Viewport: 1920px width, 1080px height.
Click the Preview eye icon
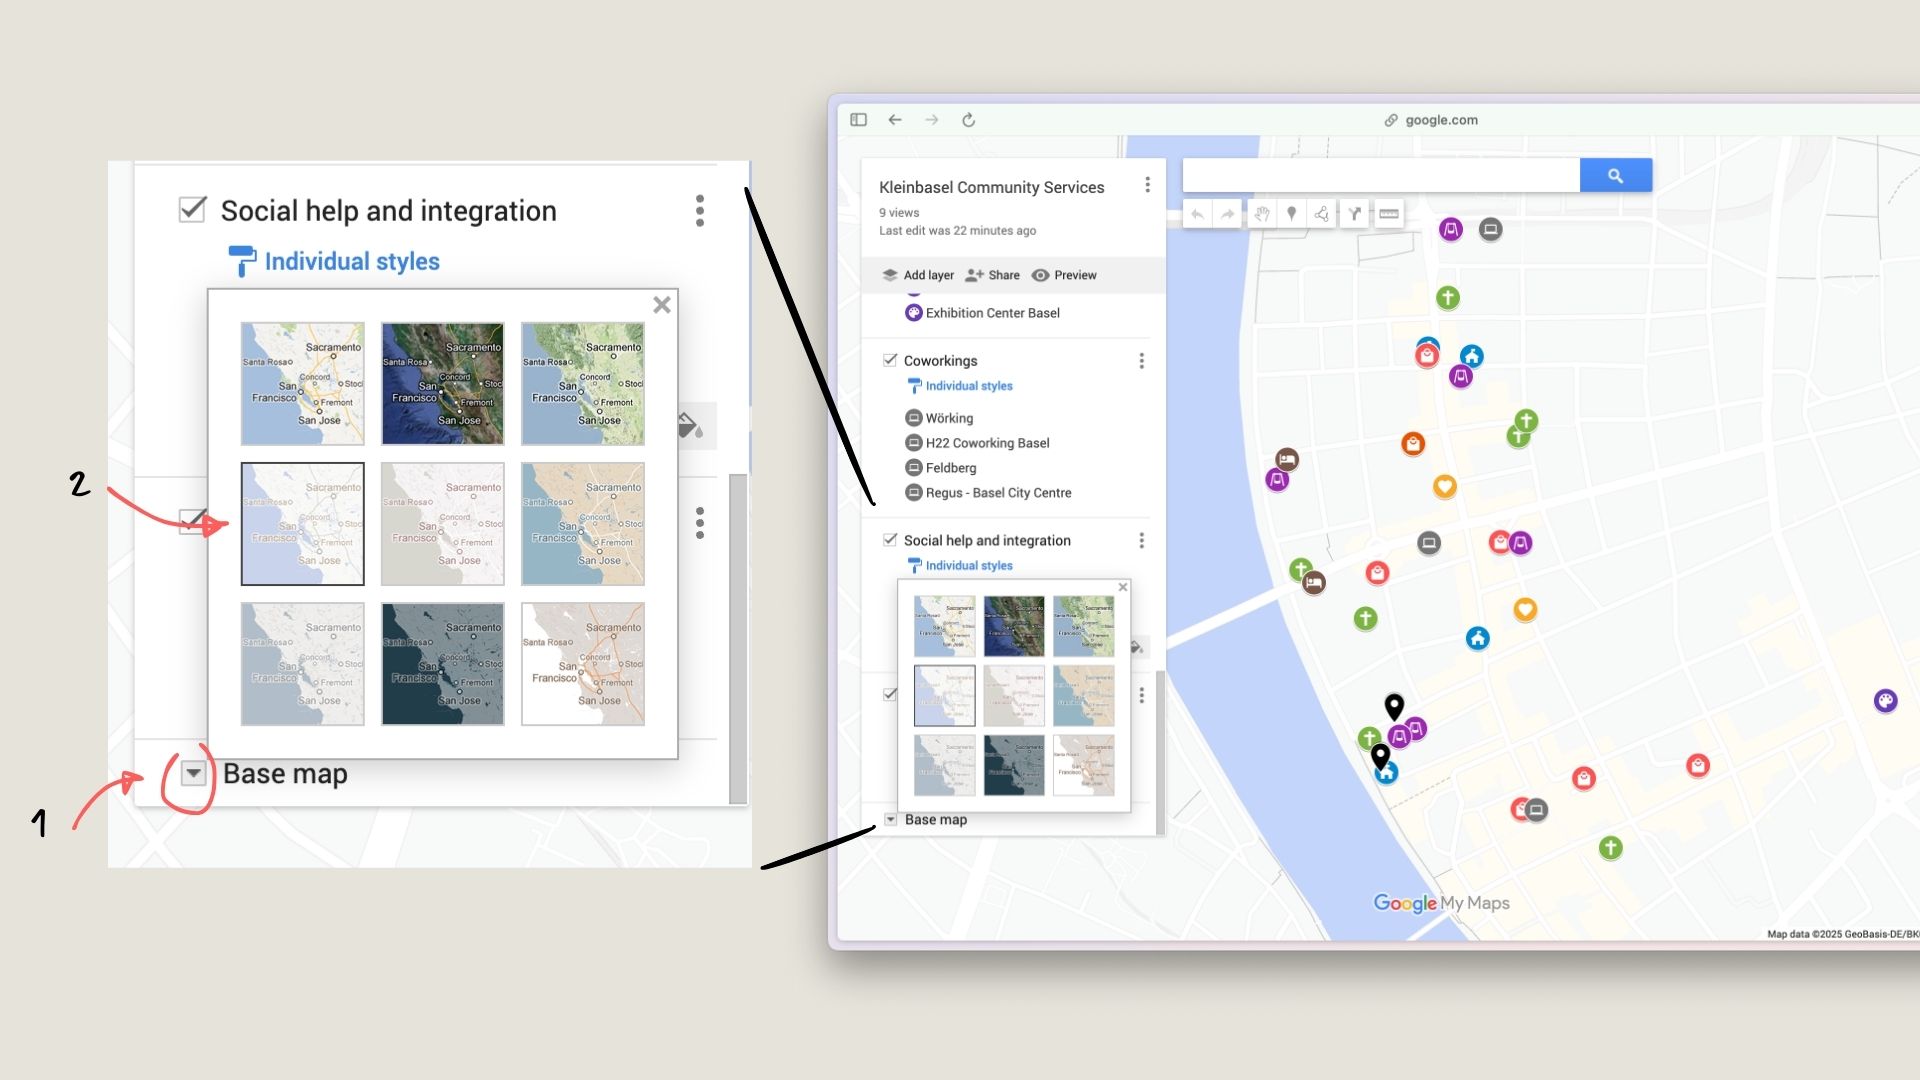(x=1040, y=275)
